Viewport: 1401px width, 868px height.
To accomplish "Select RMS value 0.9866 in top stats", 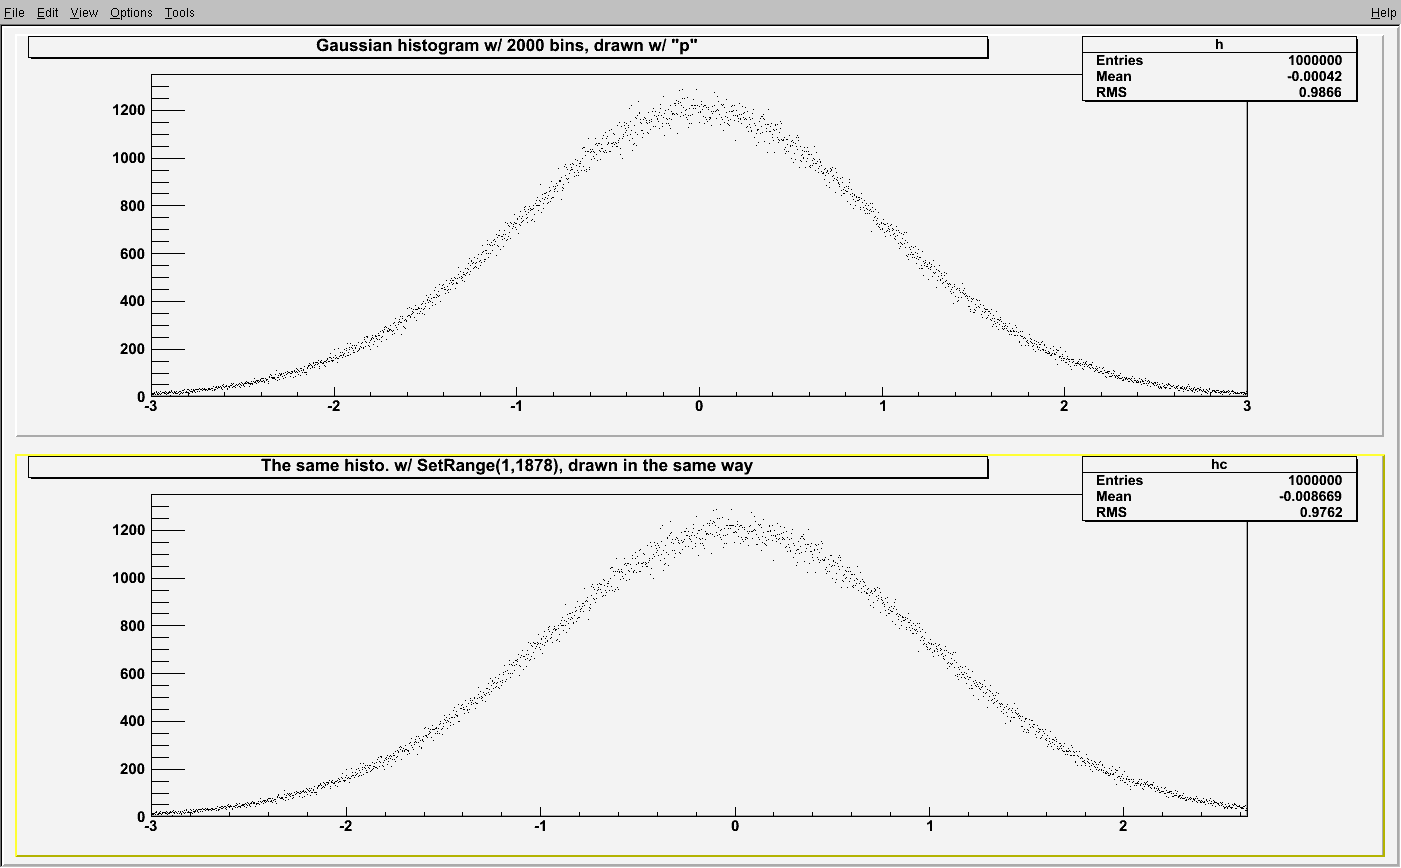I will click(x=1321, y=93).
